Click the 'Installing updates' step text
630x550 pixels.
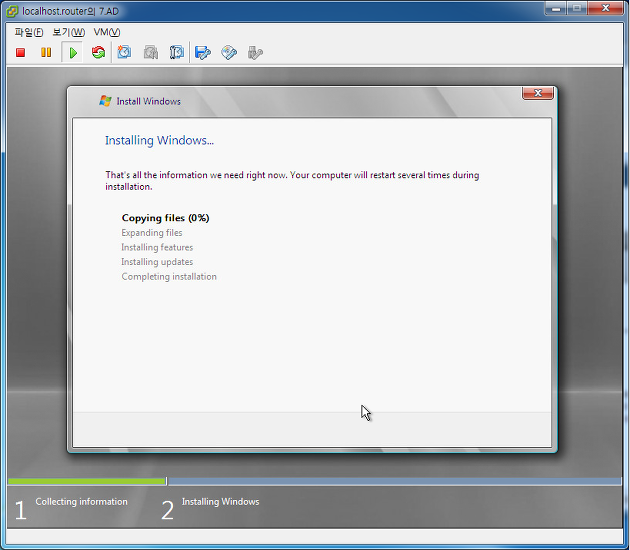[157, 262]
